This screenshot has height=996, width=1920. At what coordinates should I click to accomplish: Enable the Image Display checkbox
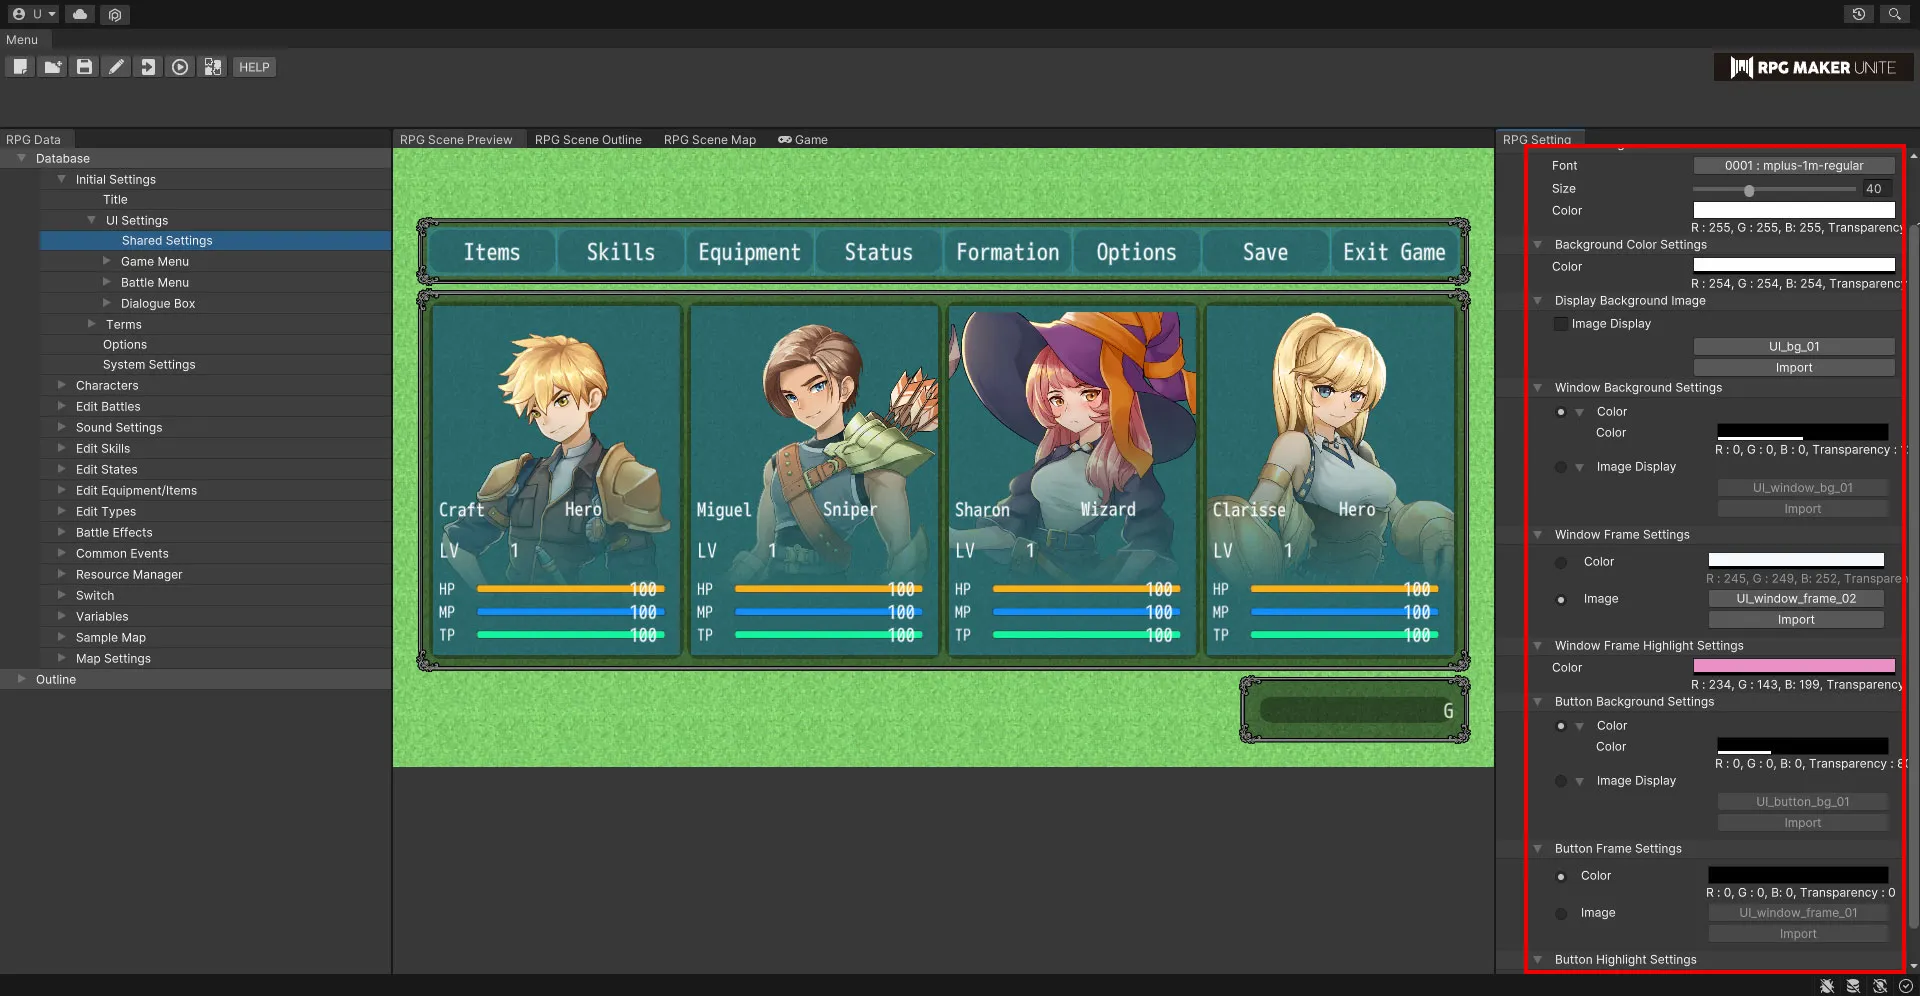(1560, 324)
